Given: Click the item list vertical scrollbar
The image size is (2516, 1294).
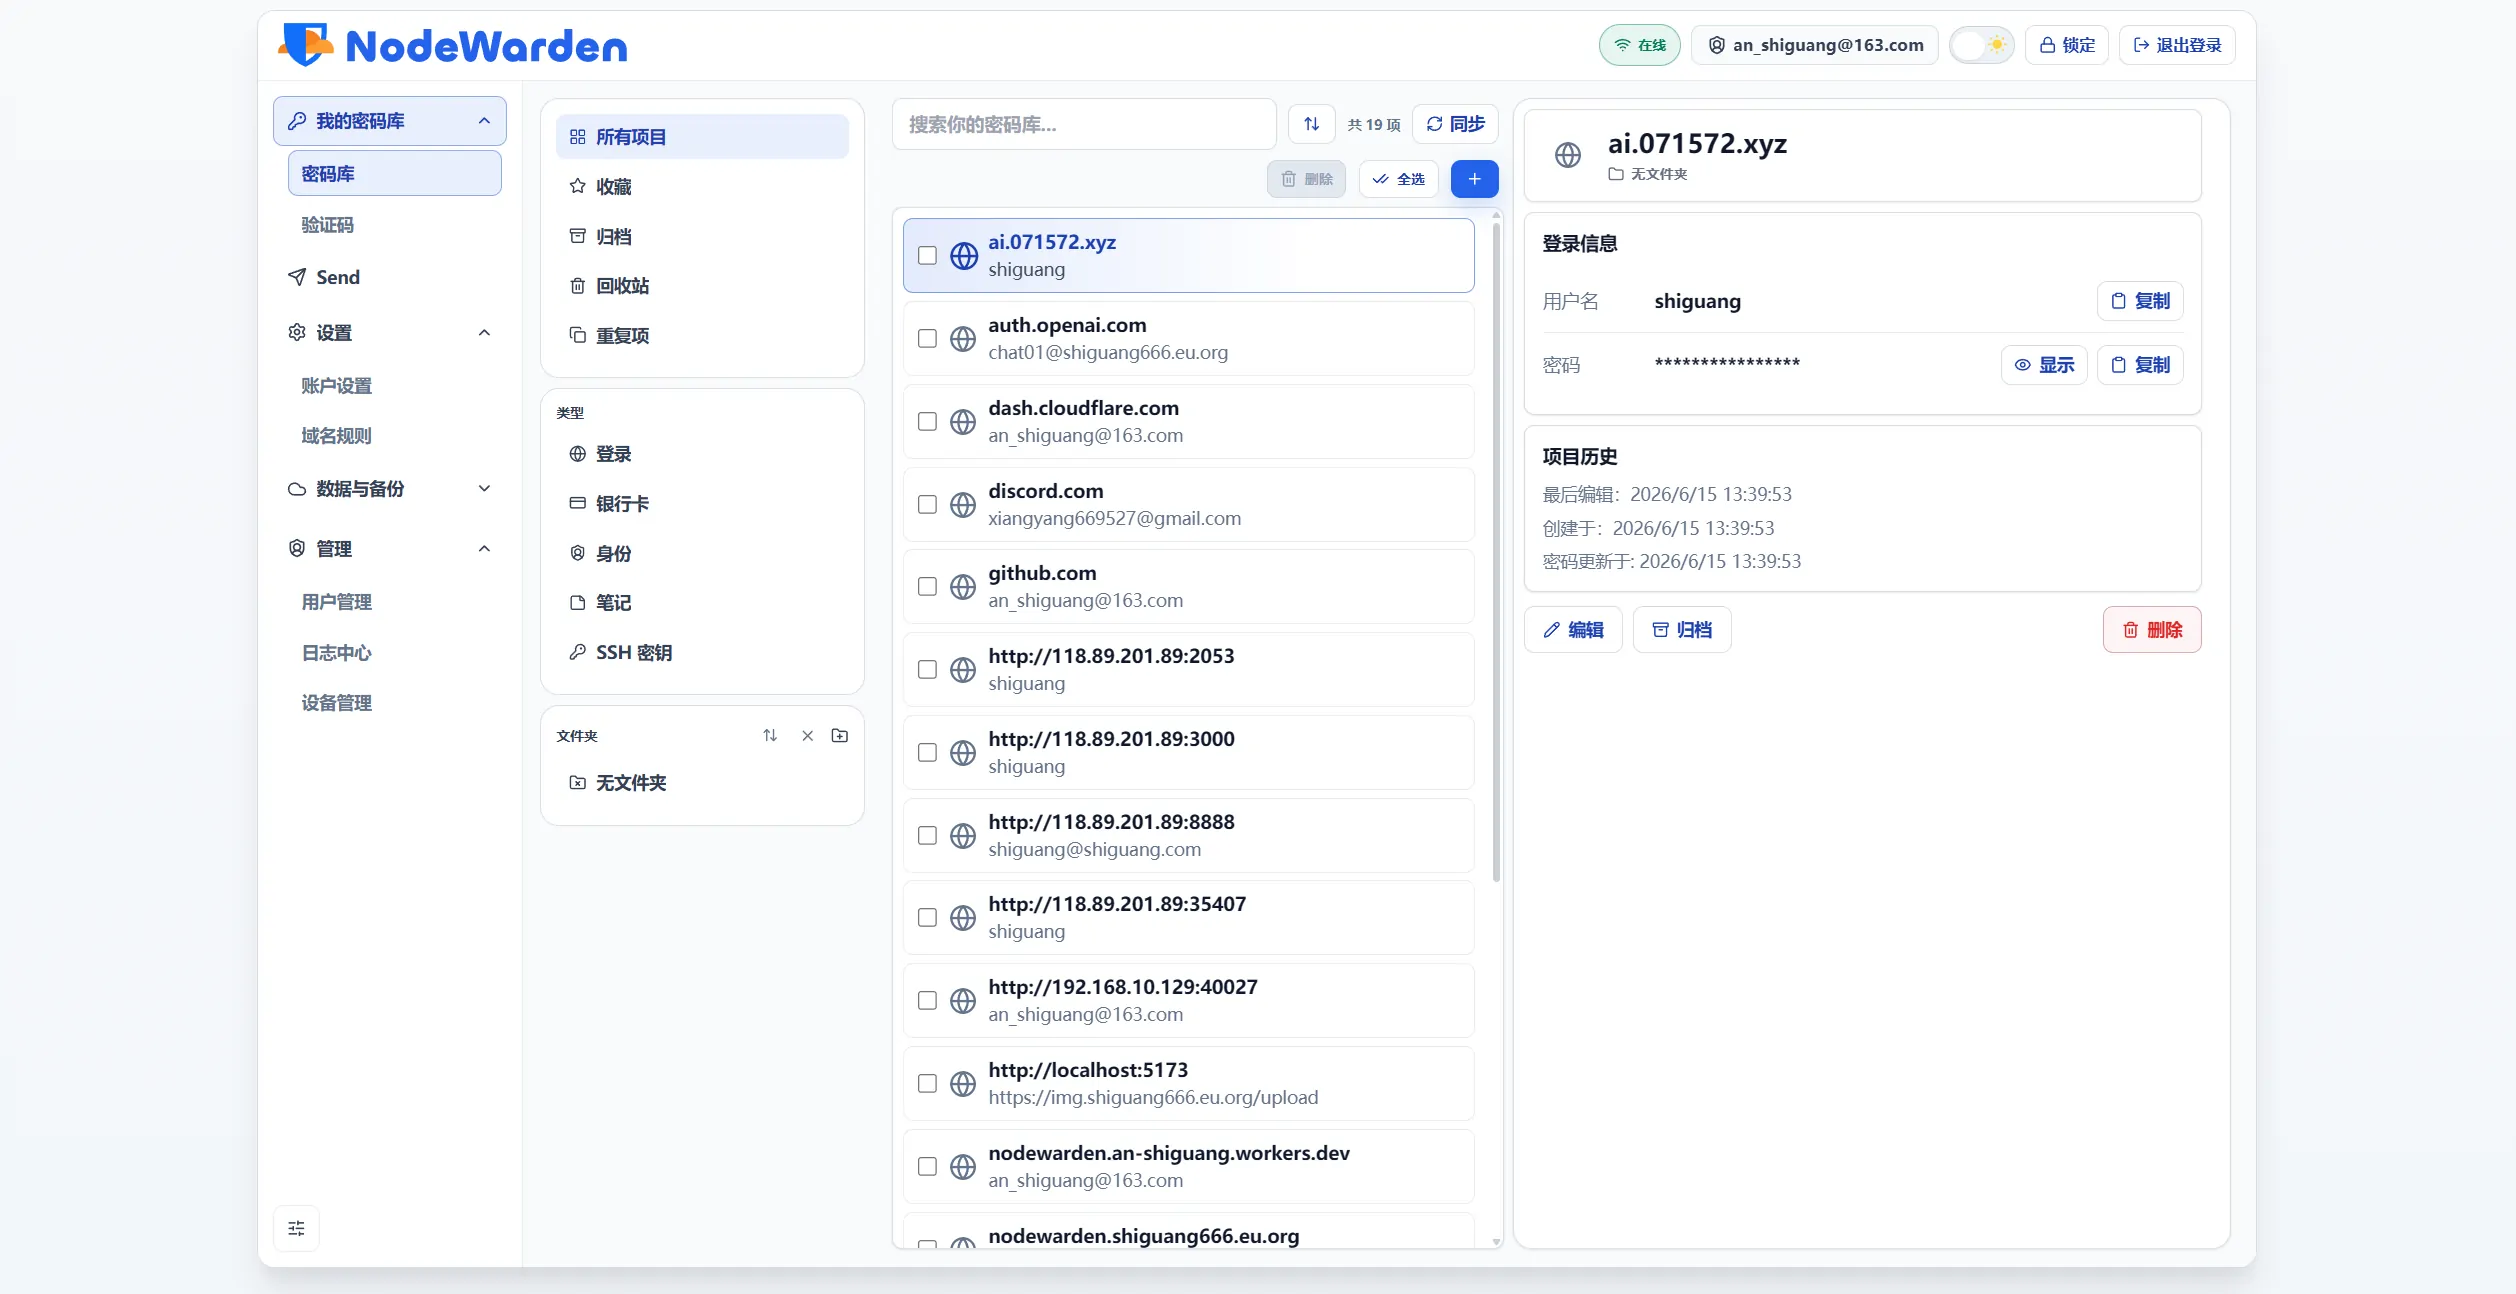Looking at the screenshot, I should tap(1496, 550).
